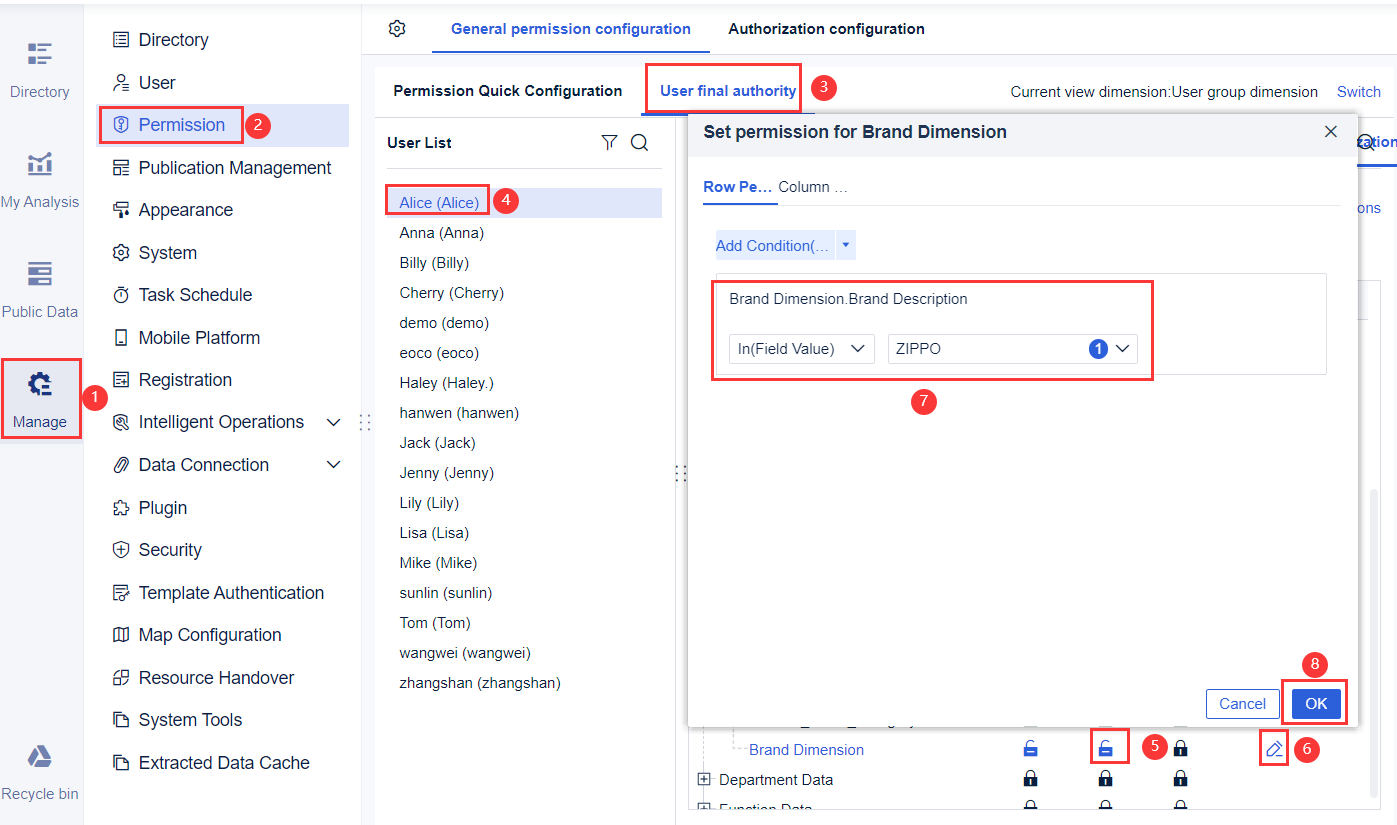Unlock the first lock on the Department Data row

tap(1030, 778)
